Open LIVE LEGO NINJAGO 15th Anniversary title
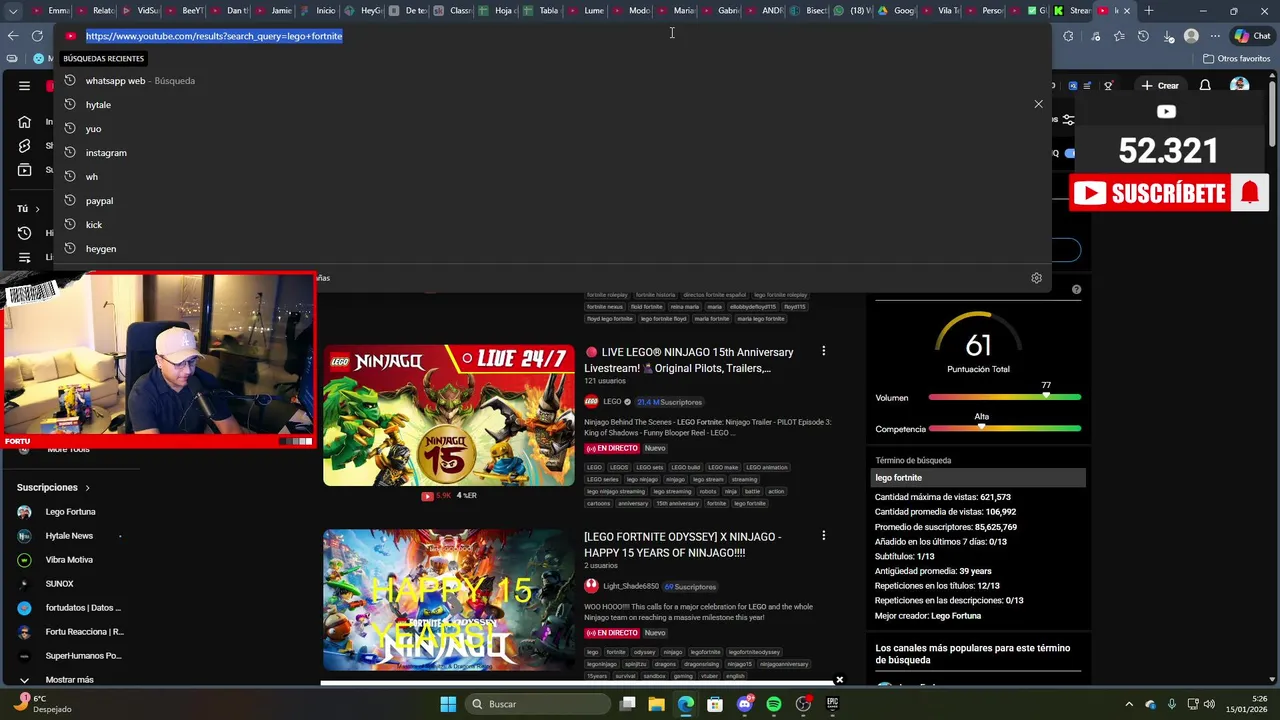The image size is (1280, 720). coord(689,360)
